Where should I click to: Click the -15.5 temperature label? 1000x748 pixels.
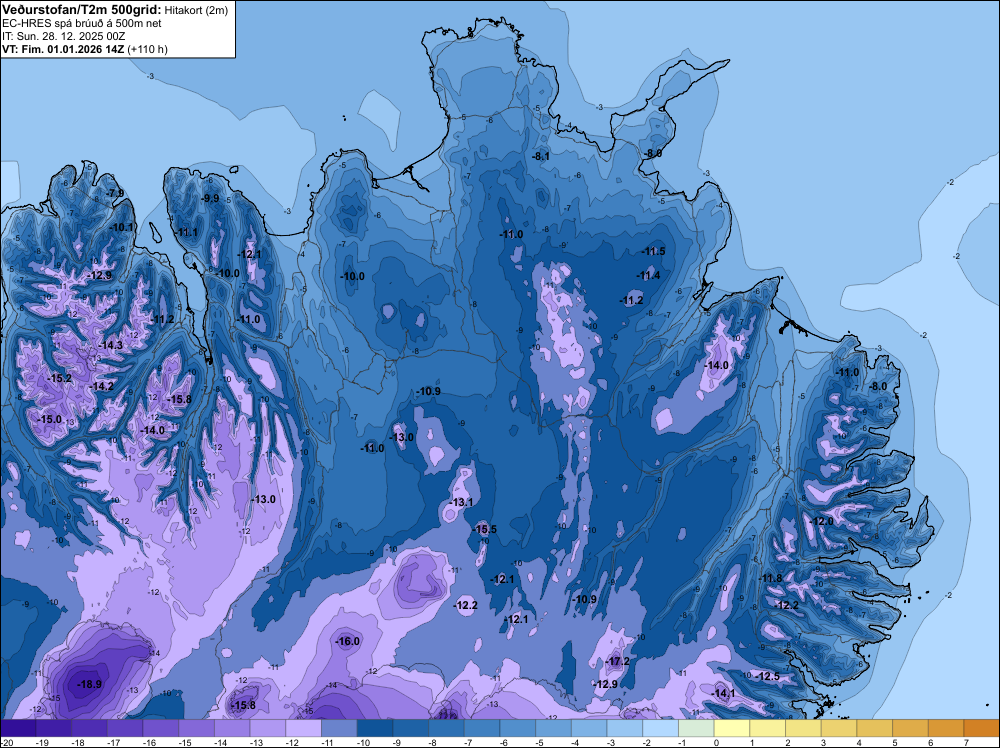tap(485, 529)
